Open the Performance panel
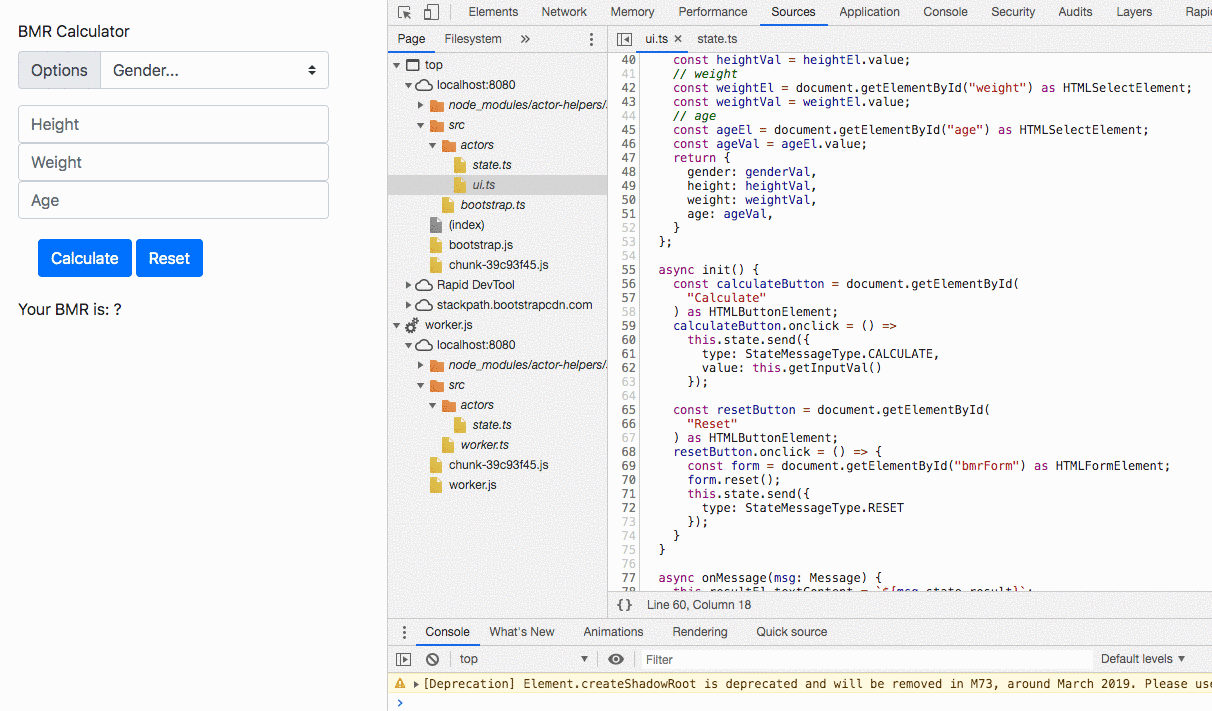 713,12
